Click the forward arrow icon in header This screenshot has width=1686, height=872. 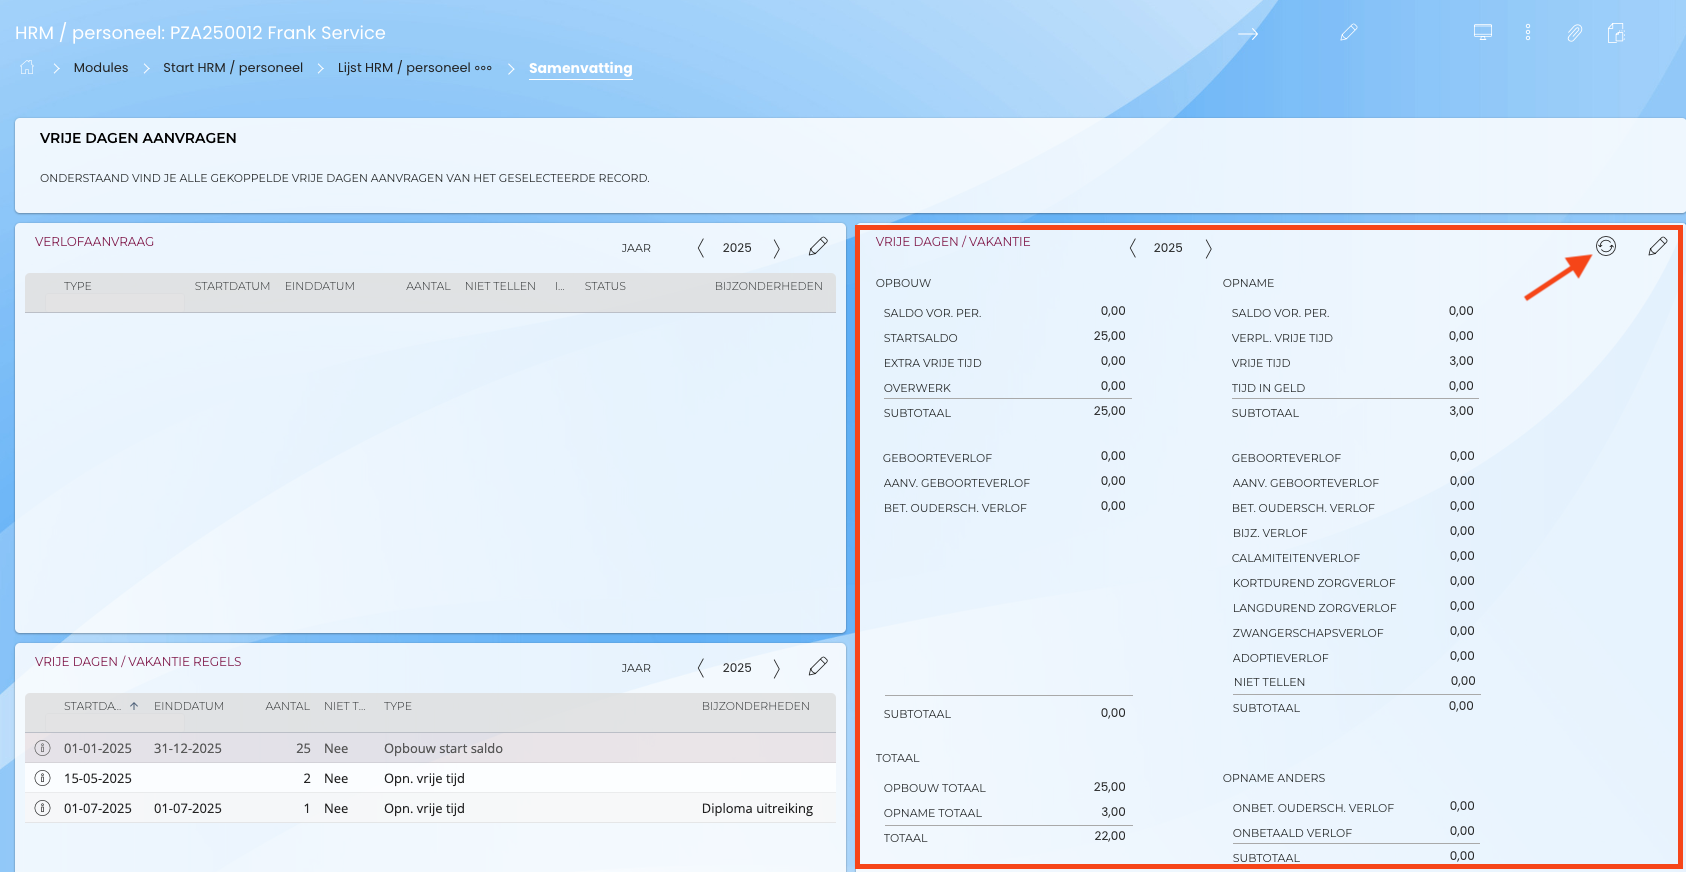[1248, 33]
